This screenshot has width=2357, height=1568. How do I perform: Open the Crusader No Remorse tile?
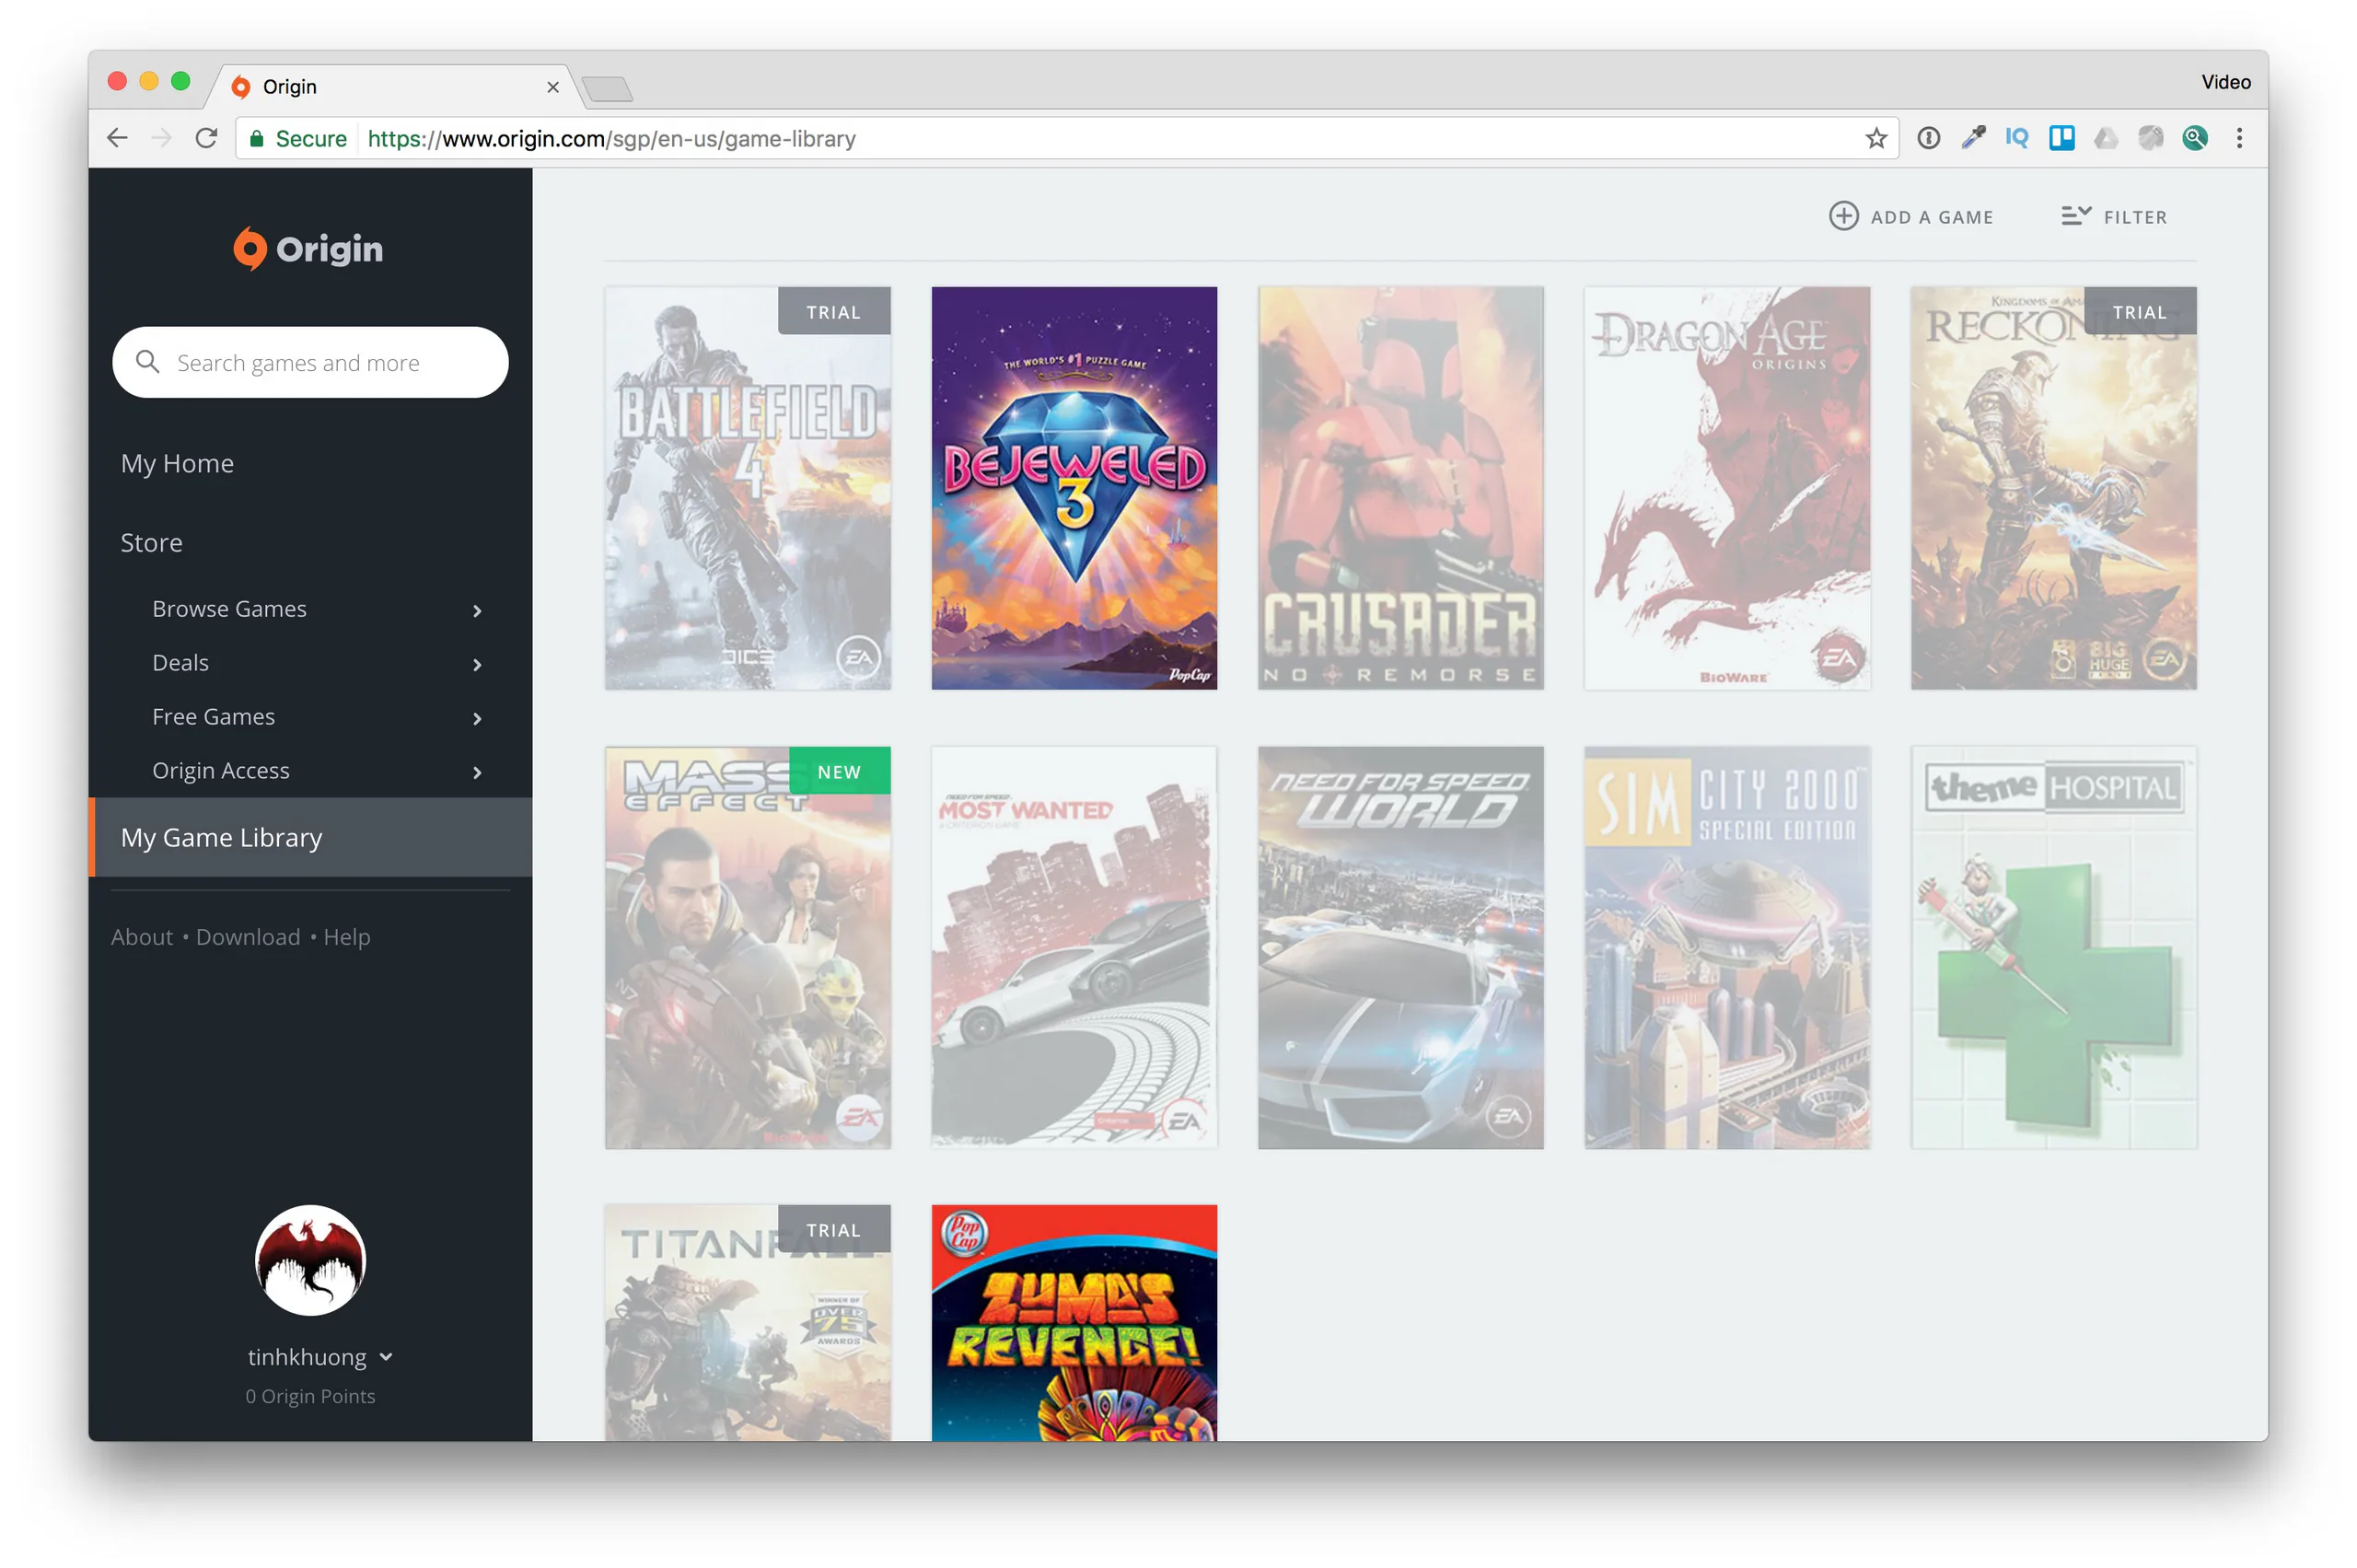[1400, 487]
